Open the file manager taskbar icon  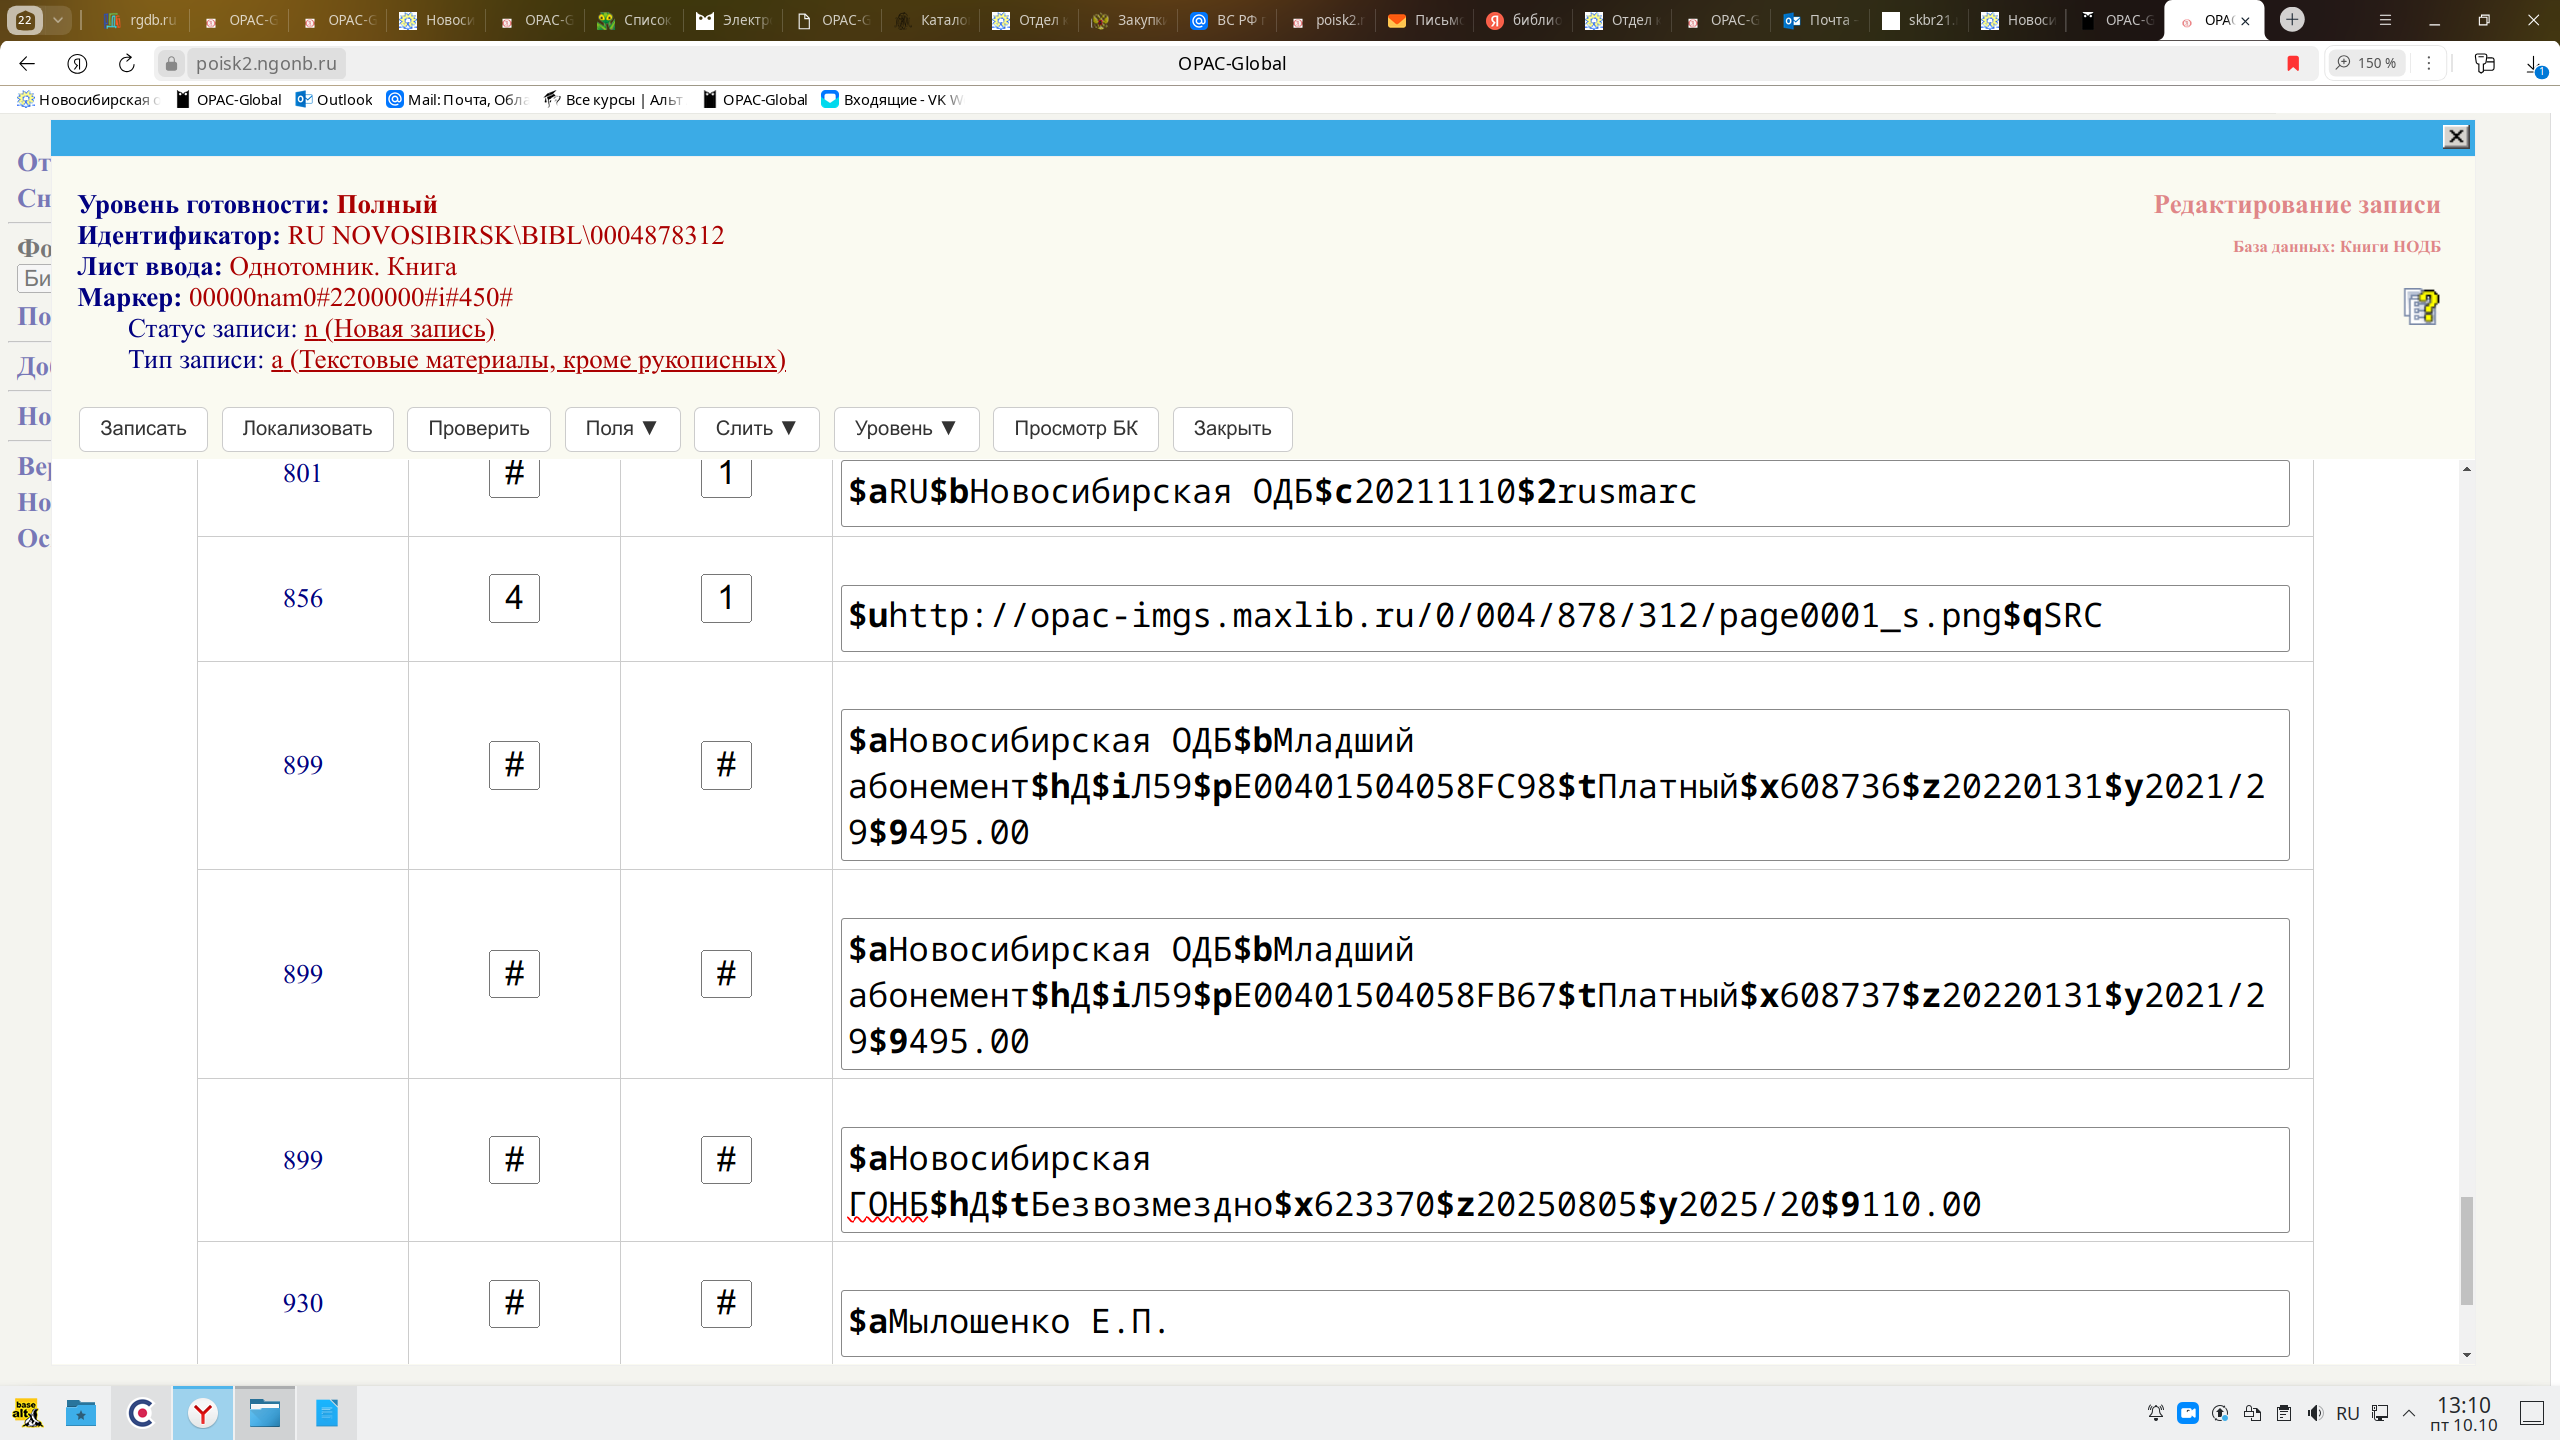coord(265,1412)
